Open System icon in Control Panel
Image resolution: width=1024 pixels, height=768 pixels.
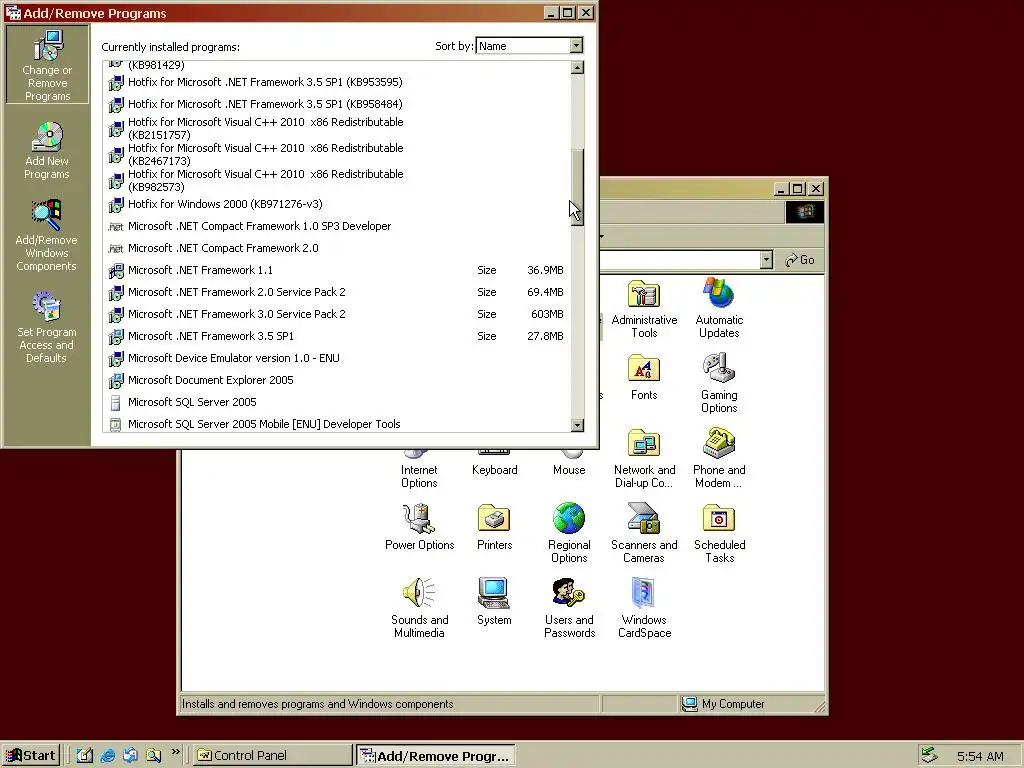coord(494,601)
